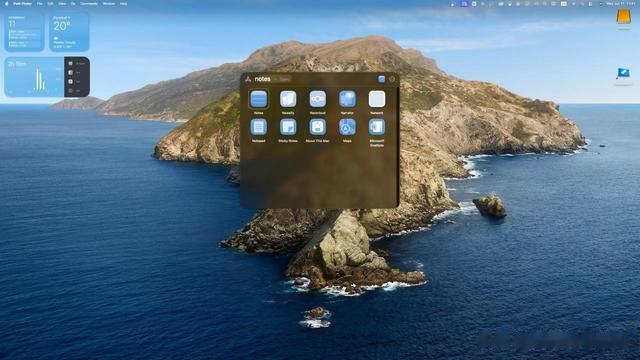Open the Window menu

point(109,4)
